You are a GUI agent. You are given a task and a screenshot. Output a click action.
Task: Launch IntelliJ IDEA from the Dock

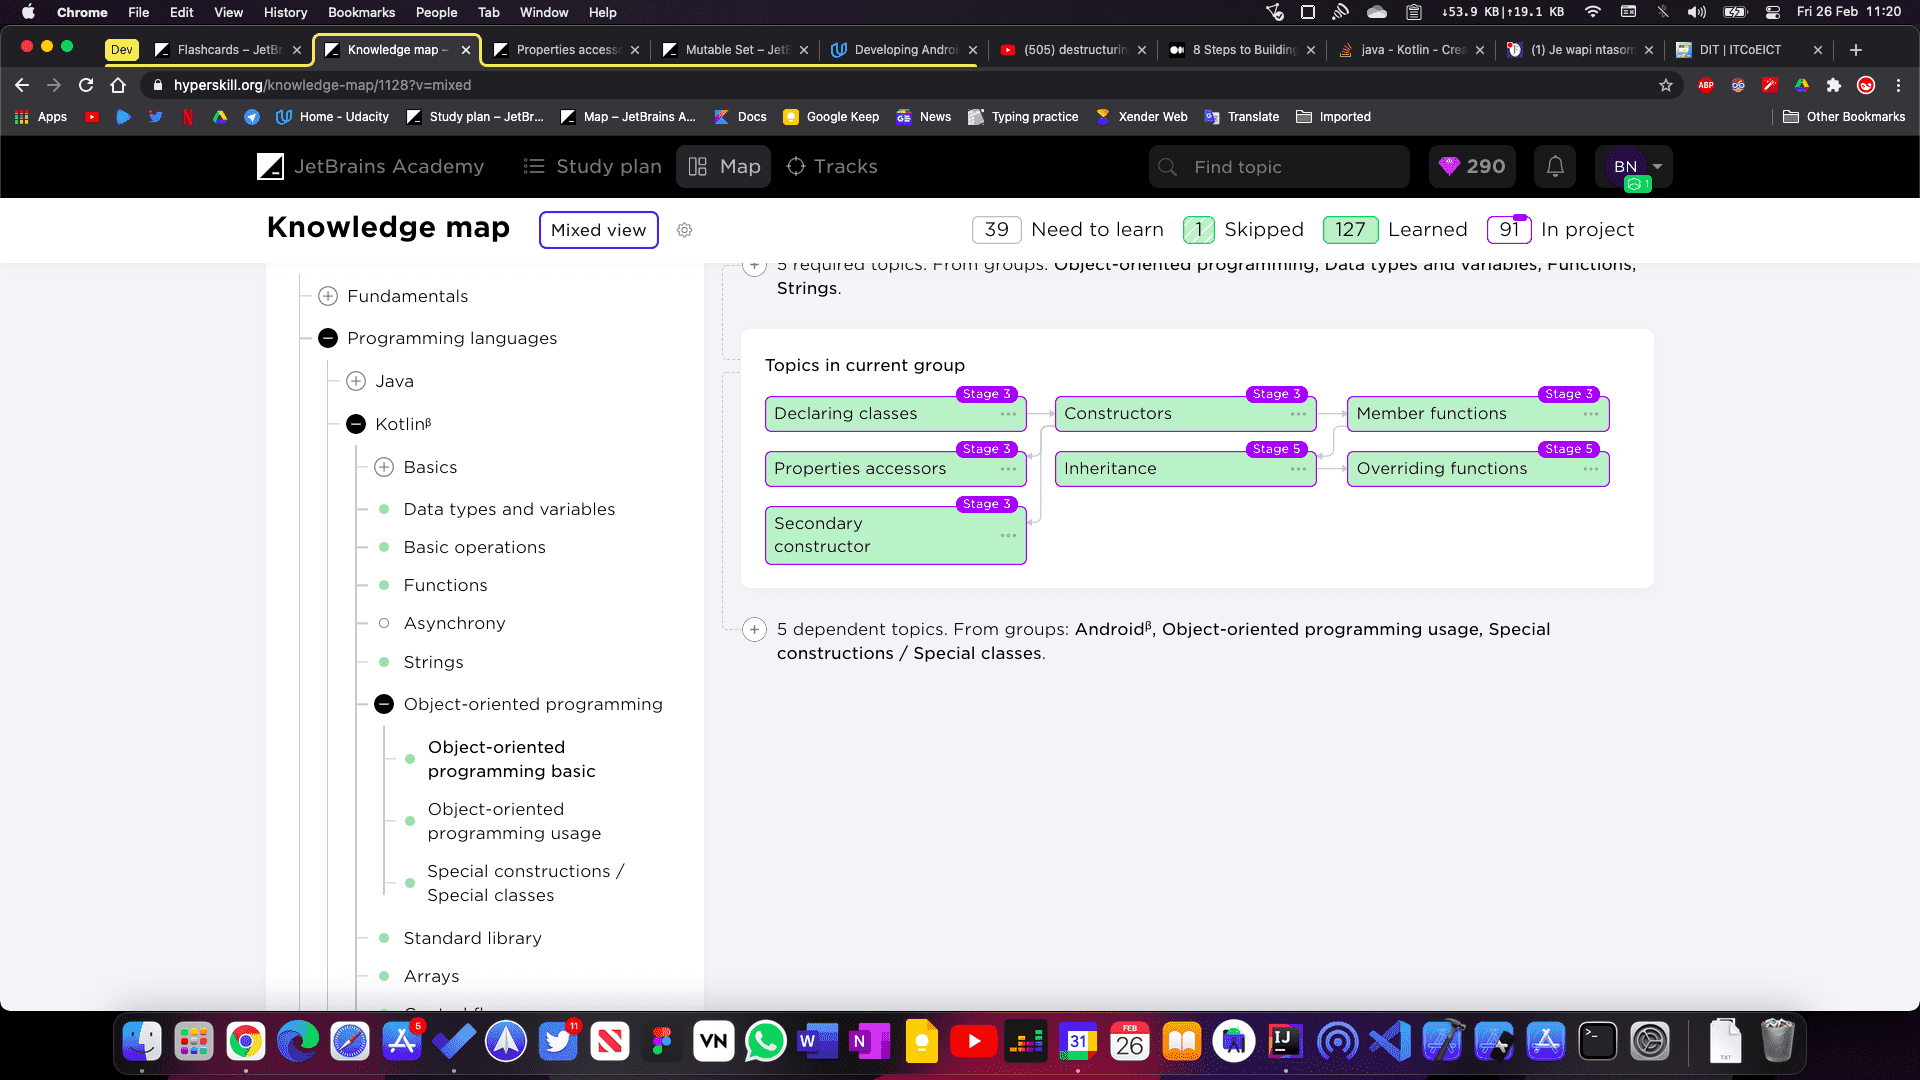click(1286, 1042)
